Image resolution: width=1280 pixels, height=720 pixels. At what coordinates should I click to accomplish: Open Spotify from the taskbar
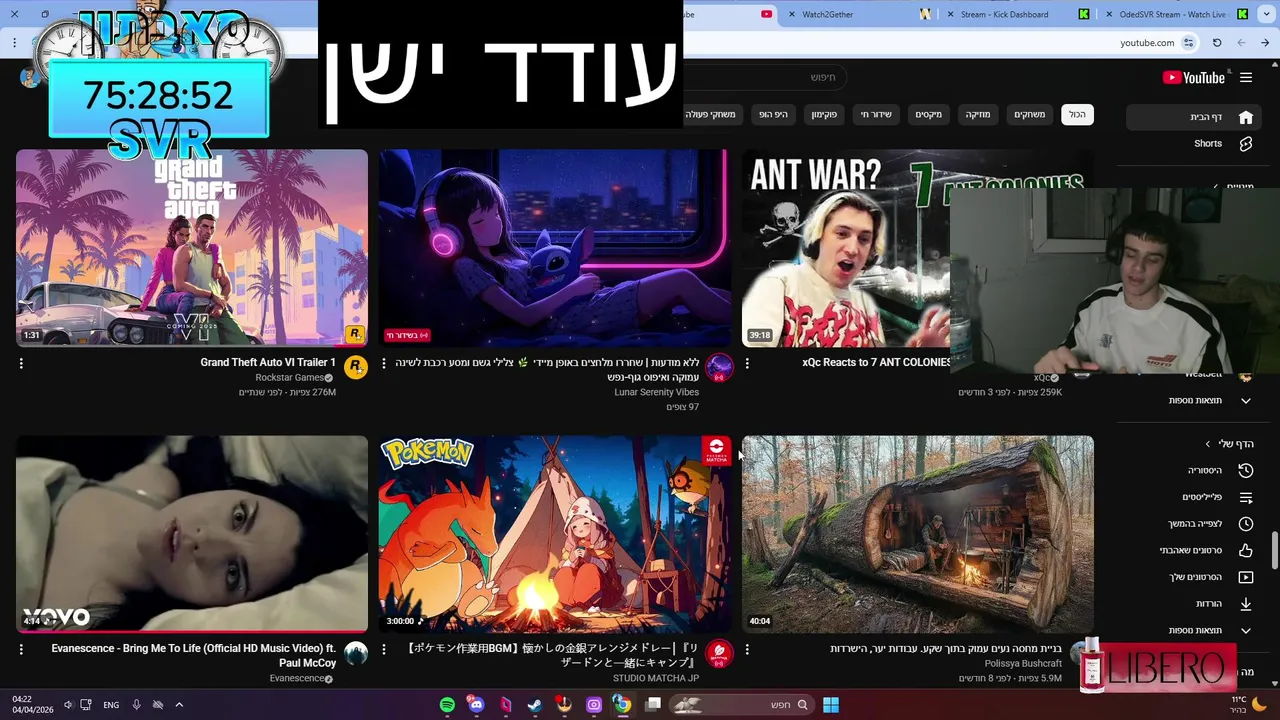(447, 705)
